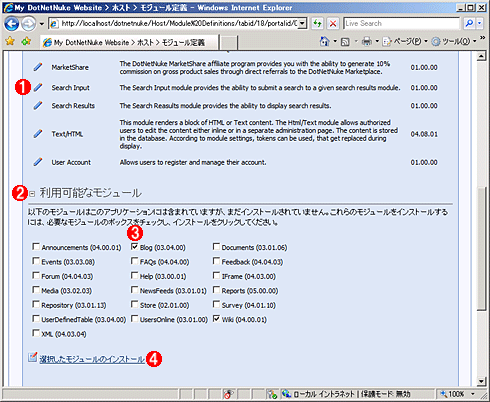This screenshot has height=402, width=490.
Task: Select the Reports module checkbox
Action: [216, 290]
